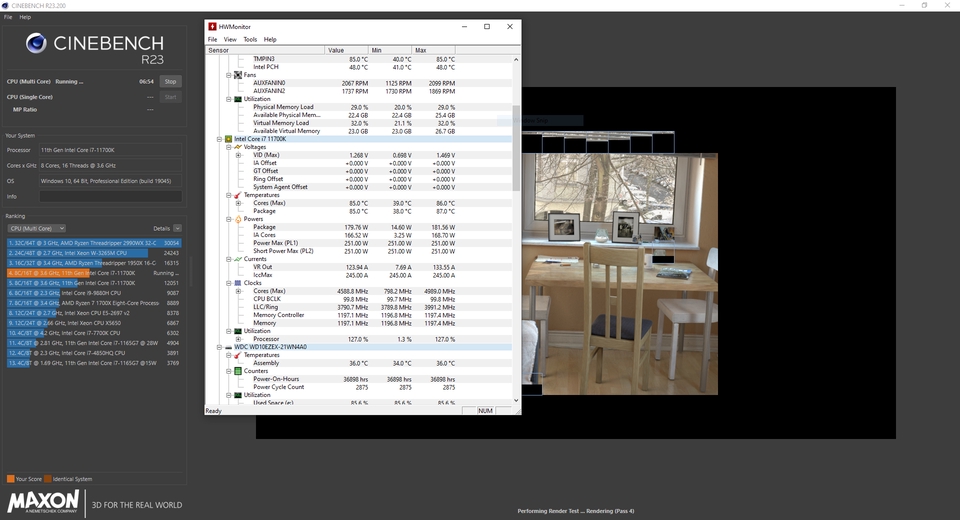Screen dimensions: 960x520
Task: Expand the Cores (Max) clocks node
Action: coord(239,291)
